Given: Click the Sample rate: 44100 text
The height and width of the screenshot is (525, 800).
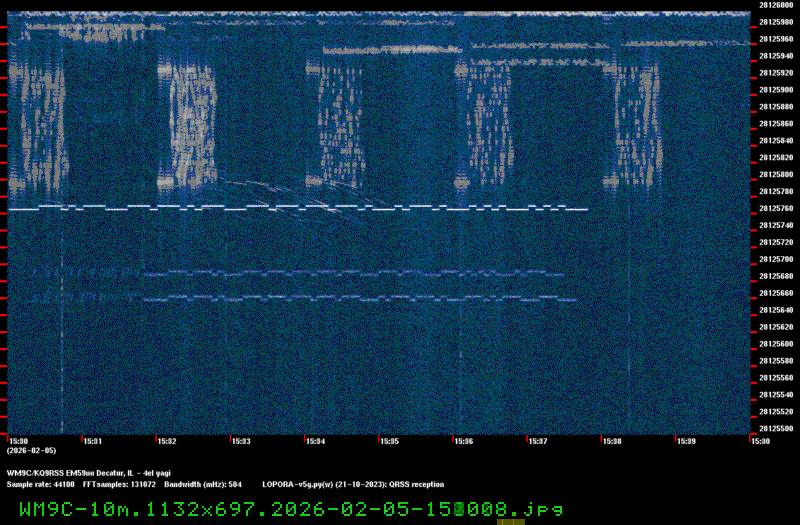Looking at the screenshot, I should 40,485.
